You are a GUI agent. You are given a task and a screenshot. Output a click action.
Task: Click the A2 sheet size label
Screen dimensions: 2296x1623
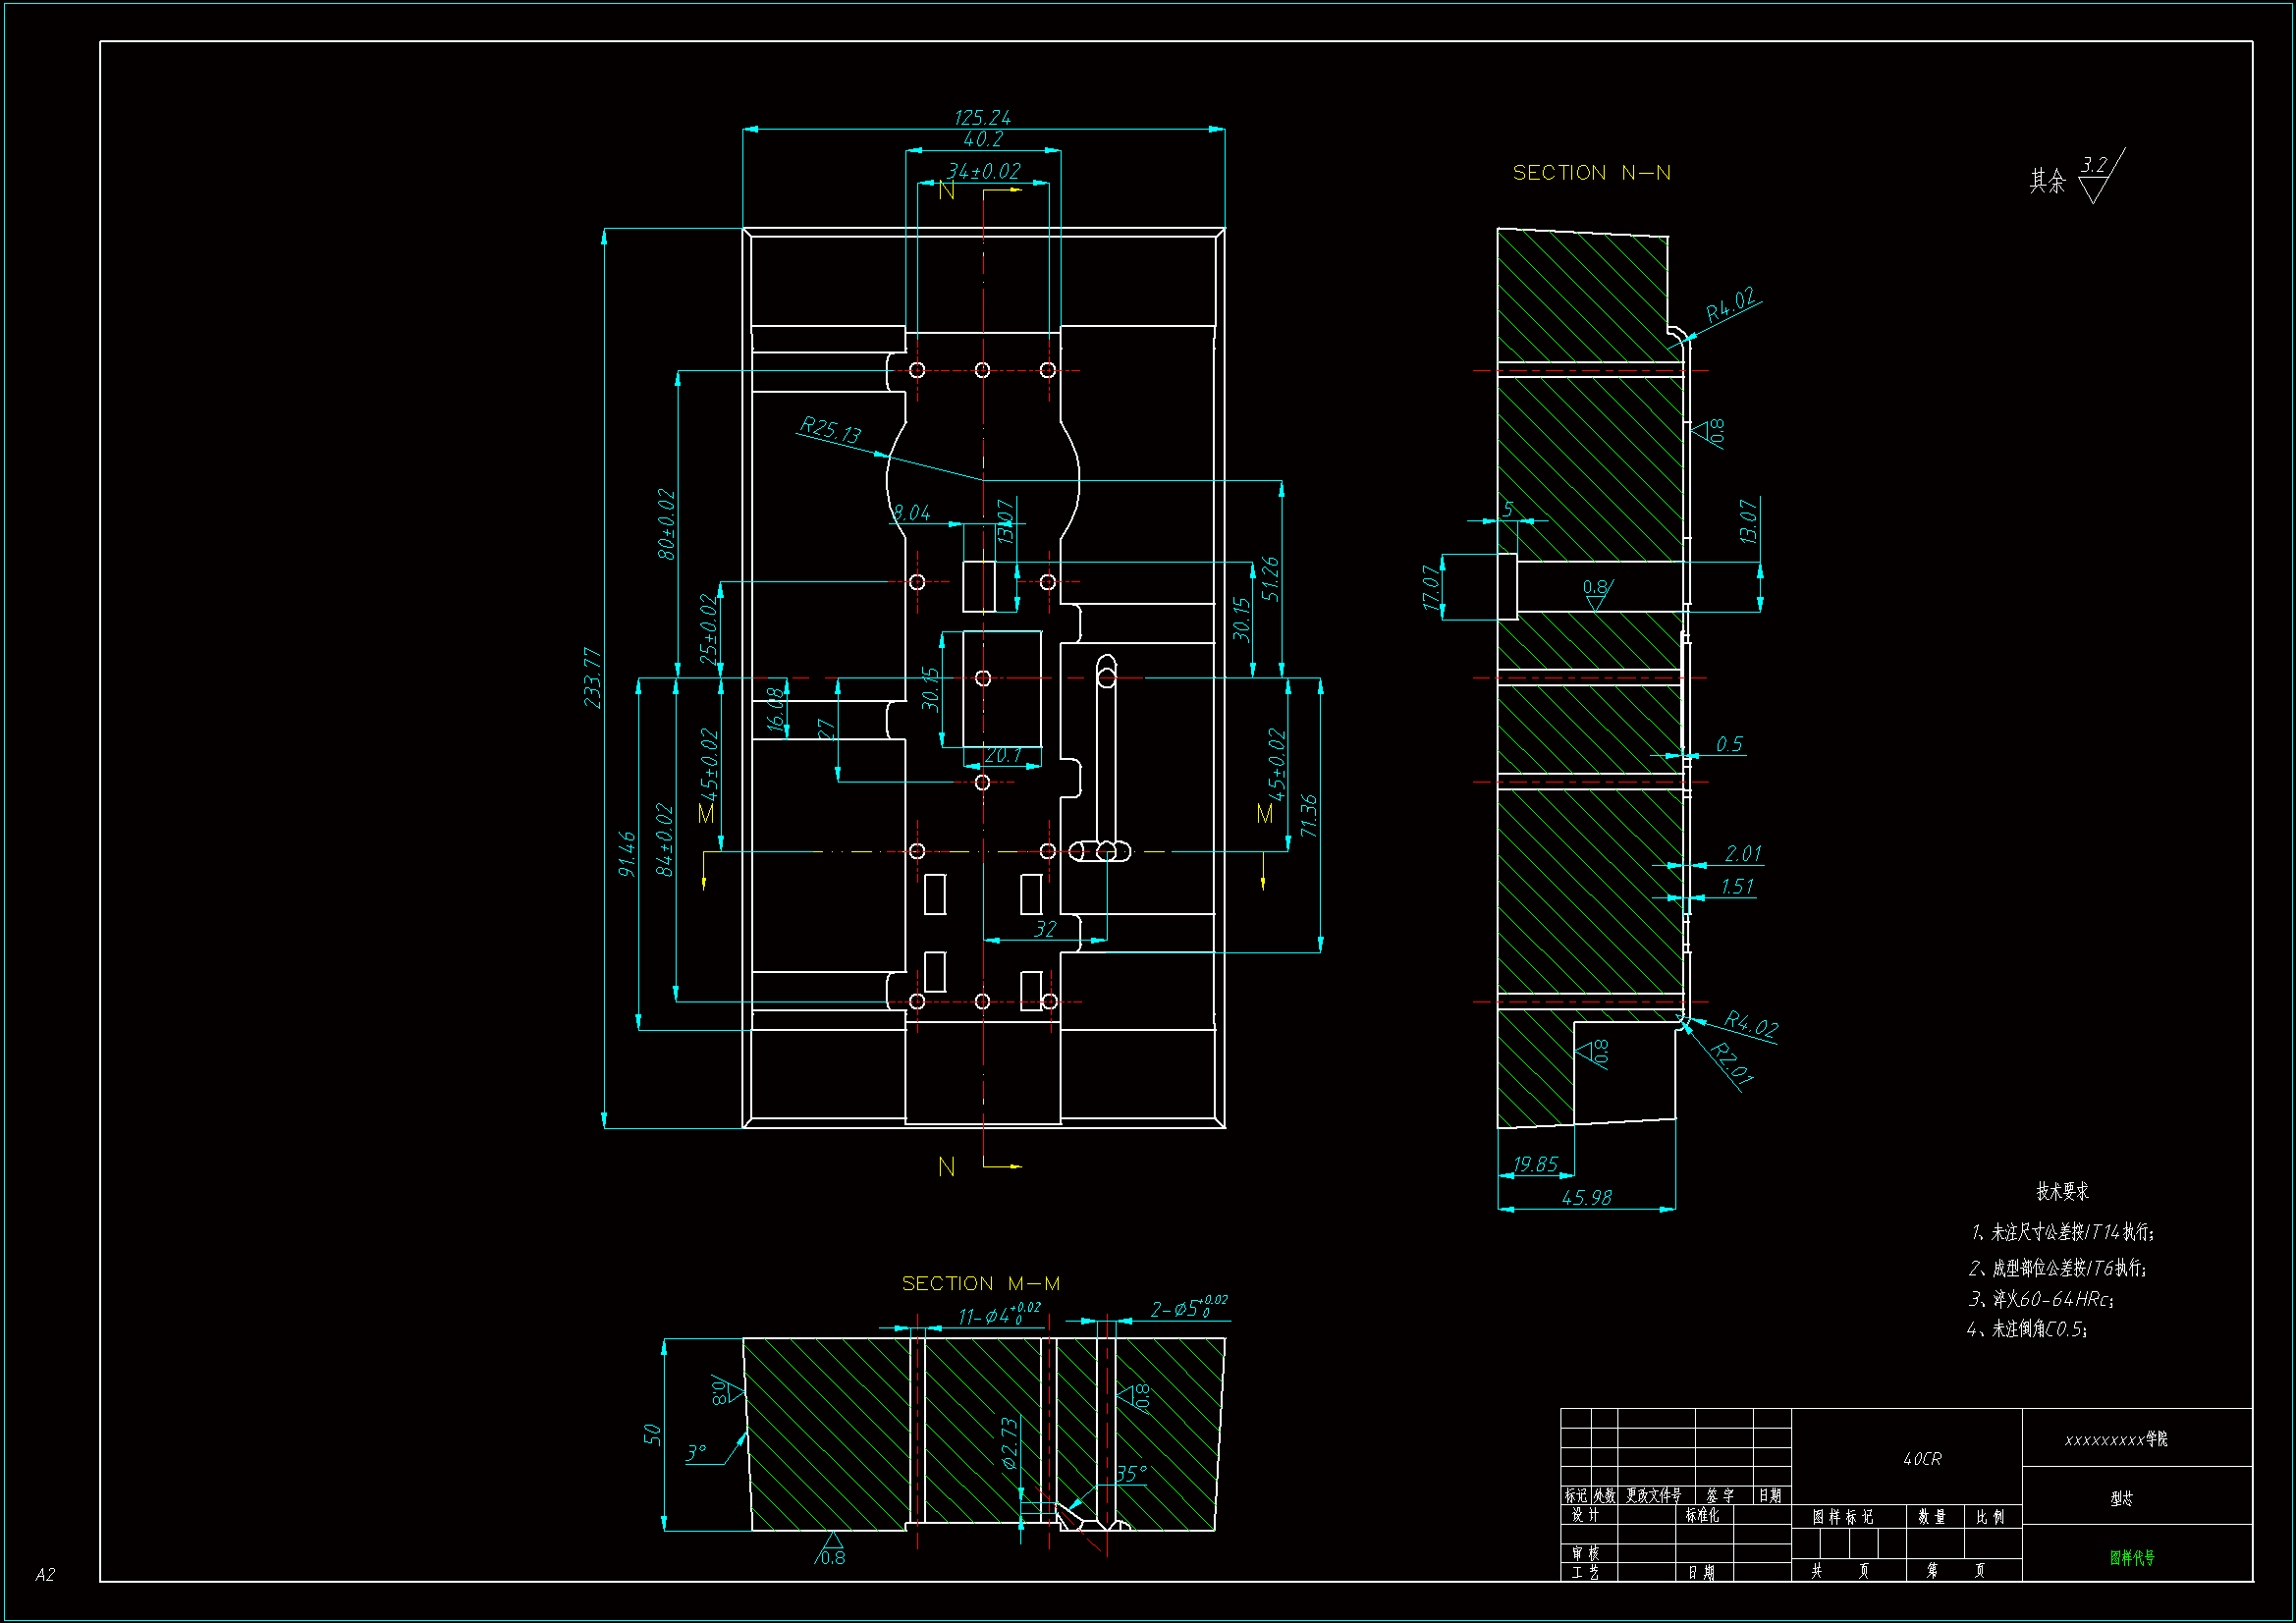[45, 1575]
